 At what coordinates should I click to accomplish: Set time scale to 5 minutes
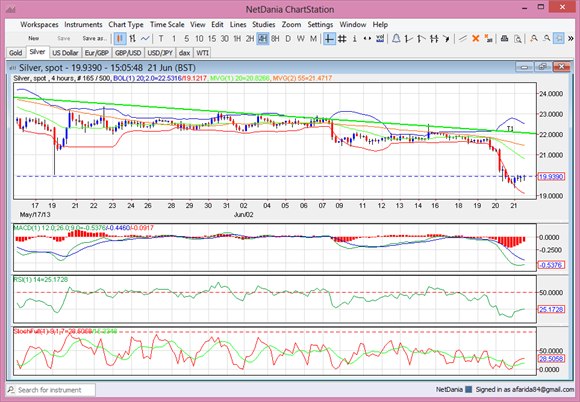point(186,38)
